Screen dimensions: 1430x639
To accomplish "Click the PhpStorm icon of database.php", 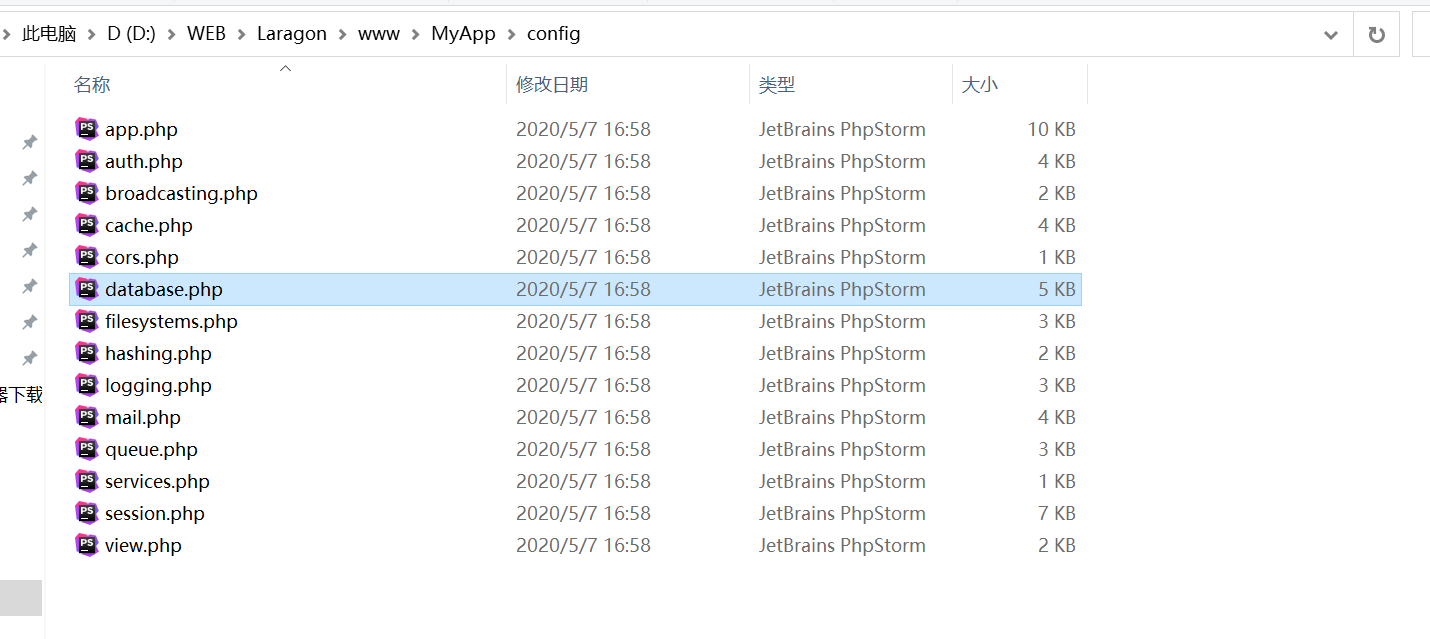I will (x=87, y=288).
